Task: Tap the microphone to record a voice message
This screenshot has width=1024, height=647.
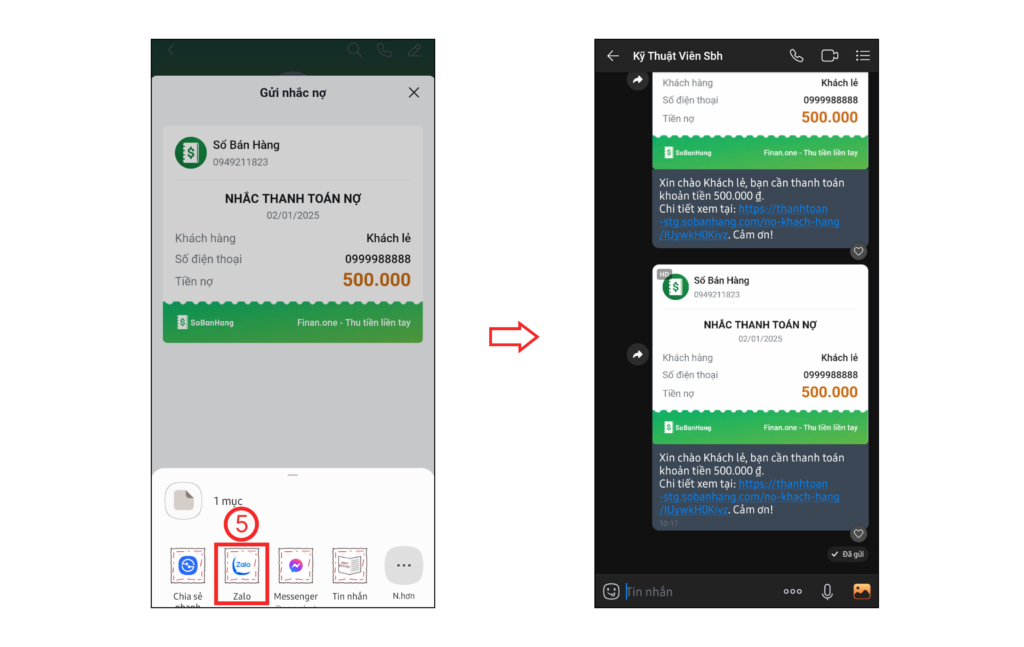Action: (827, 592)
